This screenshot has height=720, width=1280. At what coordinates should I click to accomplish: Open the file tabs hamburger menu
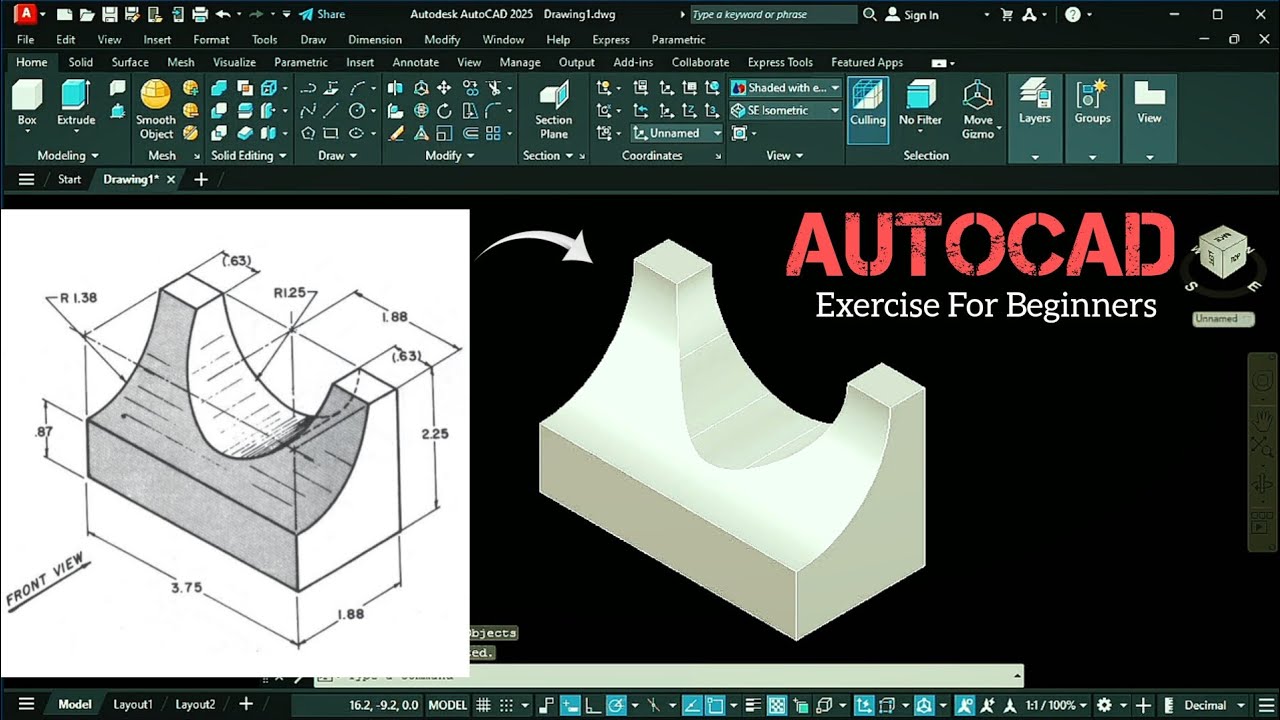[27, 180]
